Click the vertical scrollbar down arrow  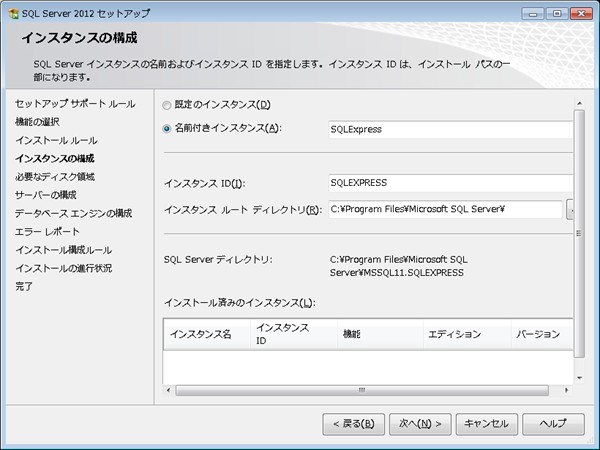pos(579,378)
